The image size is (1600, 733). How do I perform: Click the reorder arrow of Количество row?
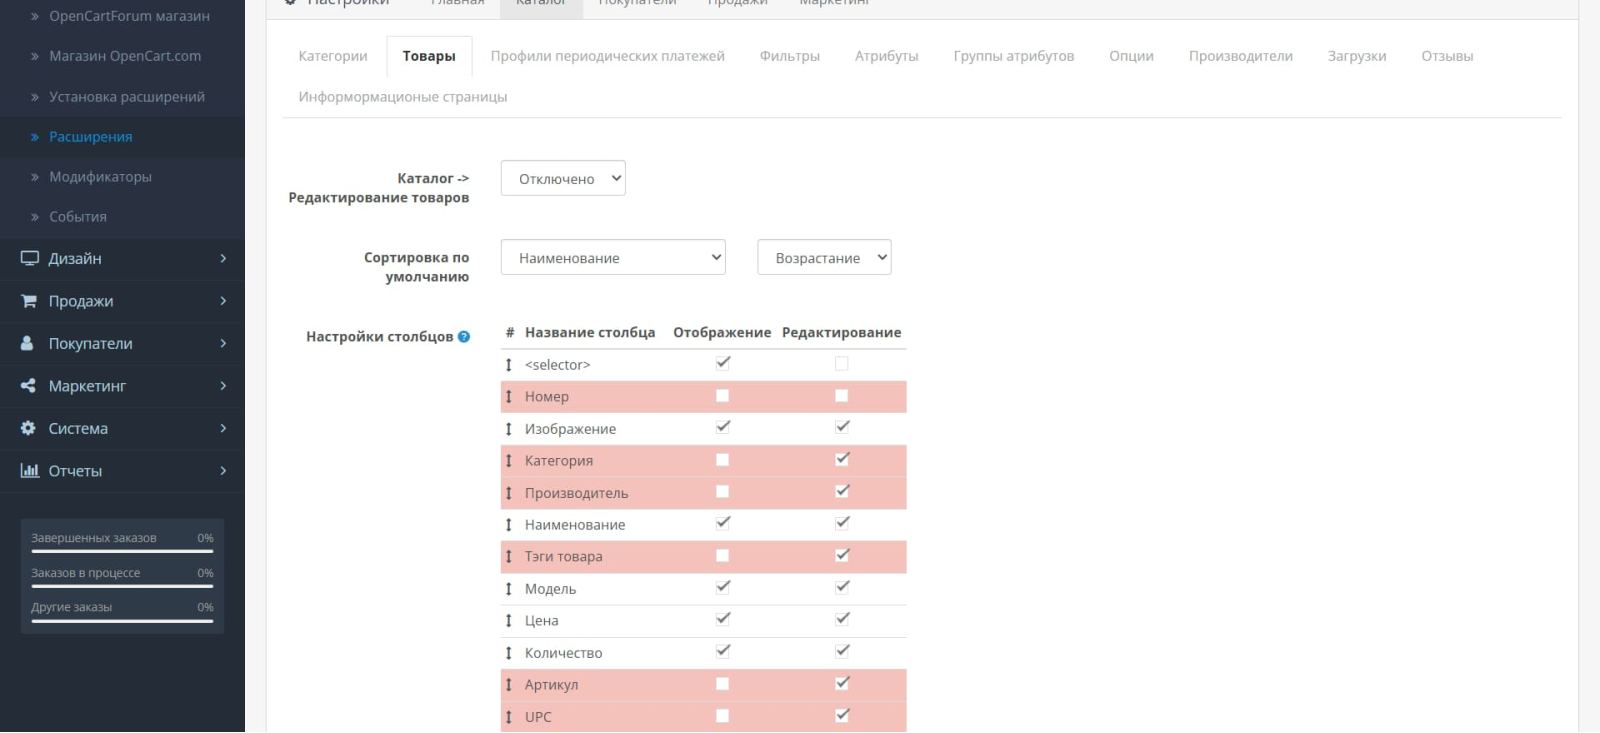pos(509,653)
